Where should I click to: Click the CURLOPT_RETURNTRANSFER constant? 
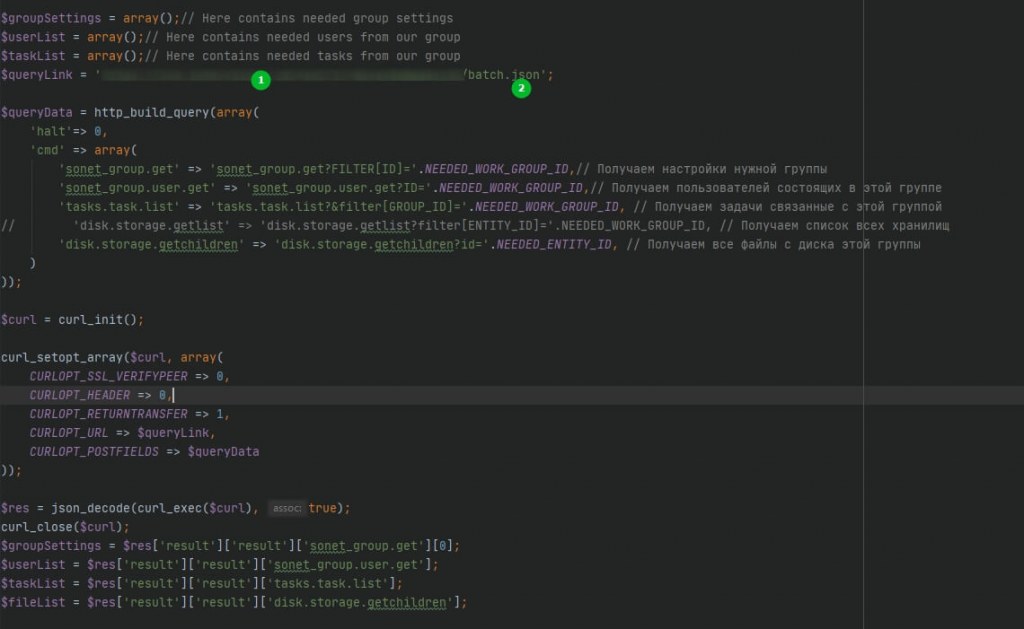coord(108,414)
